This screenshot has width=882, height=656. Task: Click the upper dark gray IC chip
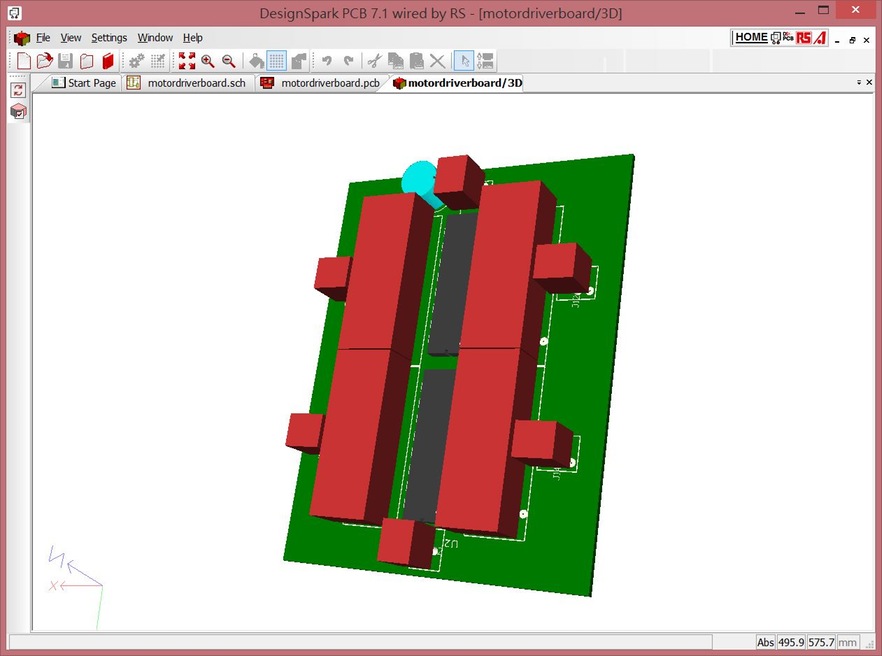[x=451, y=284]
